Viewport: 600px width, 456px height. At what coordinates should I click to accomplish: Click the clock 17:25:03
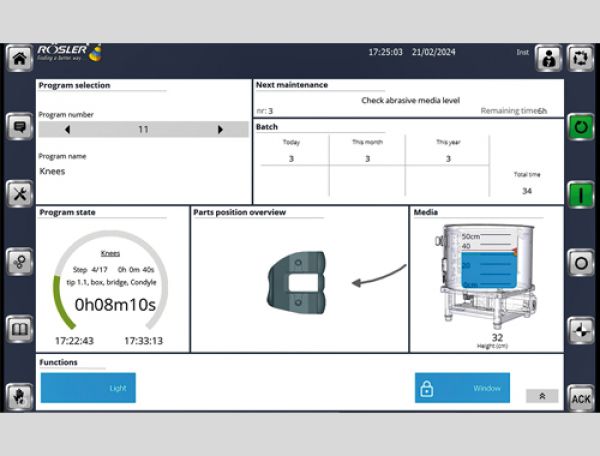coord(385,52)
